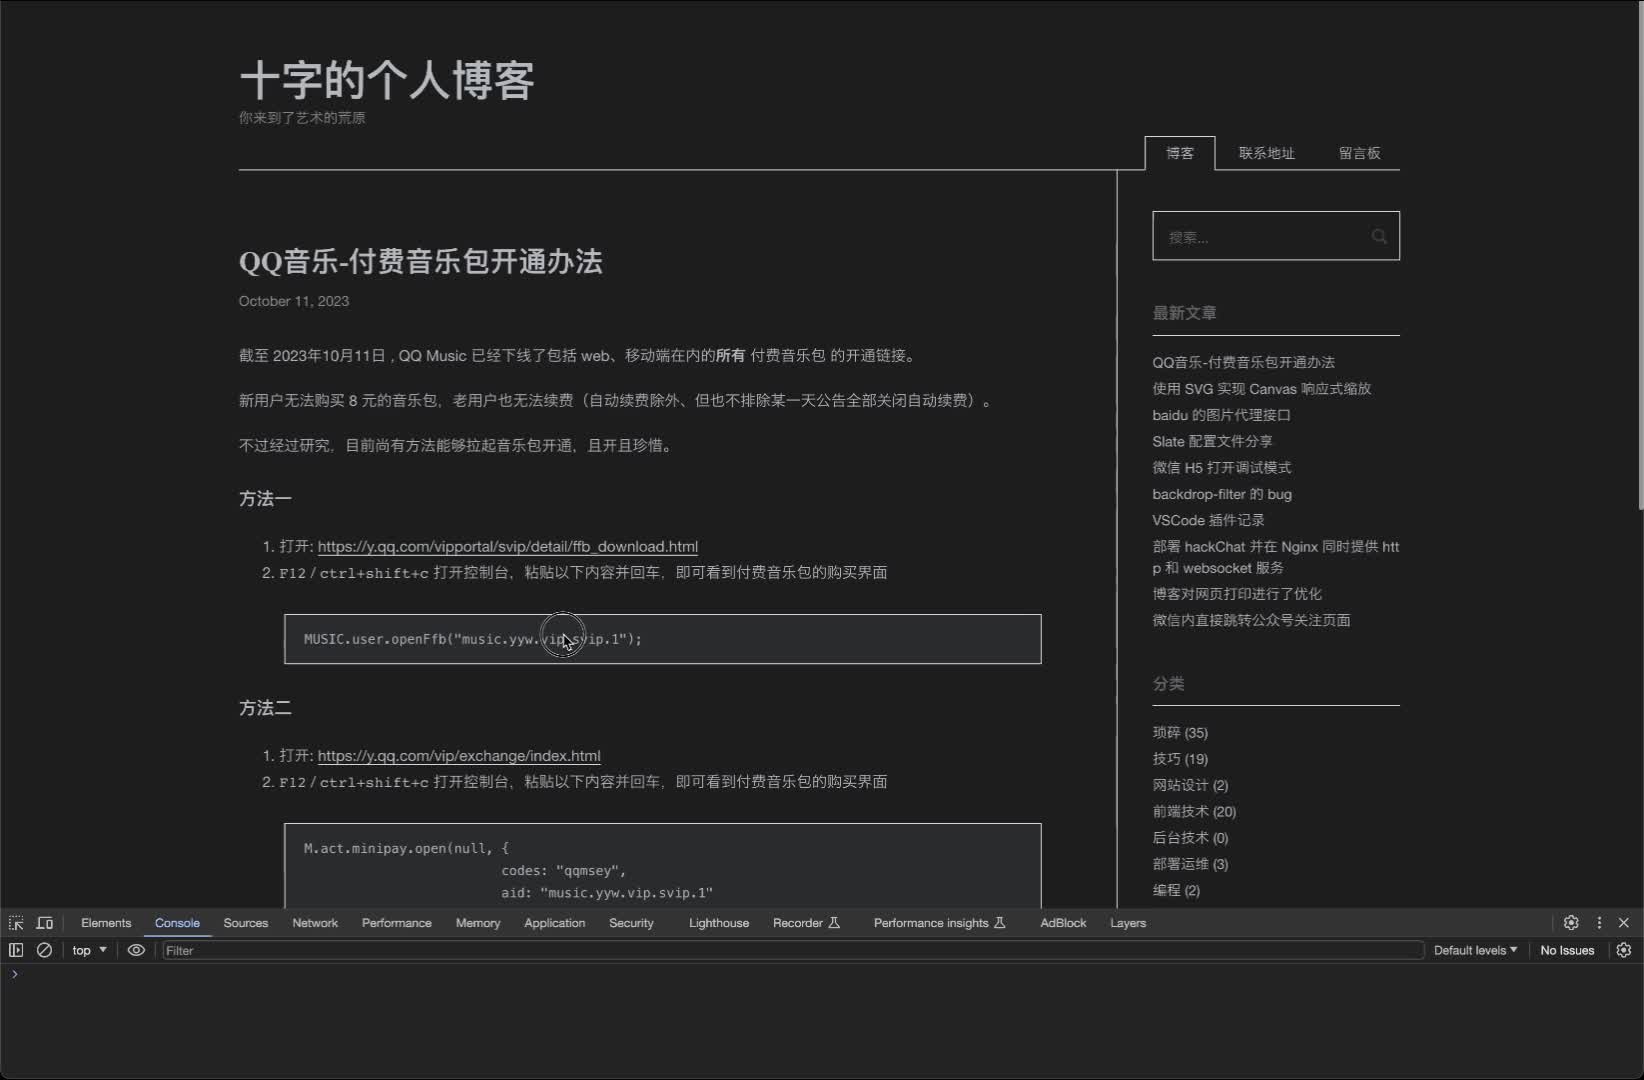Open category 网站设计 (2)
The height and width of the screenshot is (1080, 1644).
(1190, 785)
